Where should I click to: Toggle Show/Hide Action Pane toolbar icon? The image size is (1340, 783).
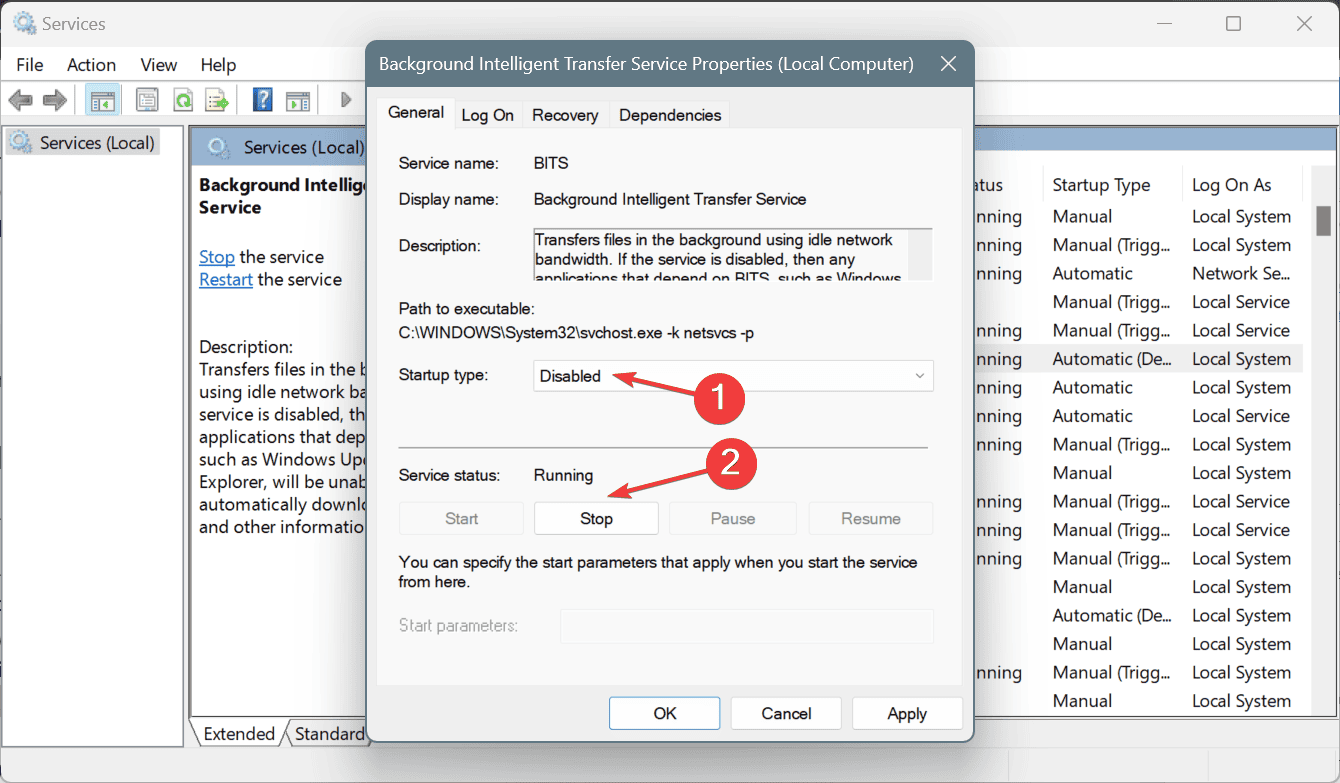(298, 100)
